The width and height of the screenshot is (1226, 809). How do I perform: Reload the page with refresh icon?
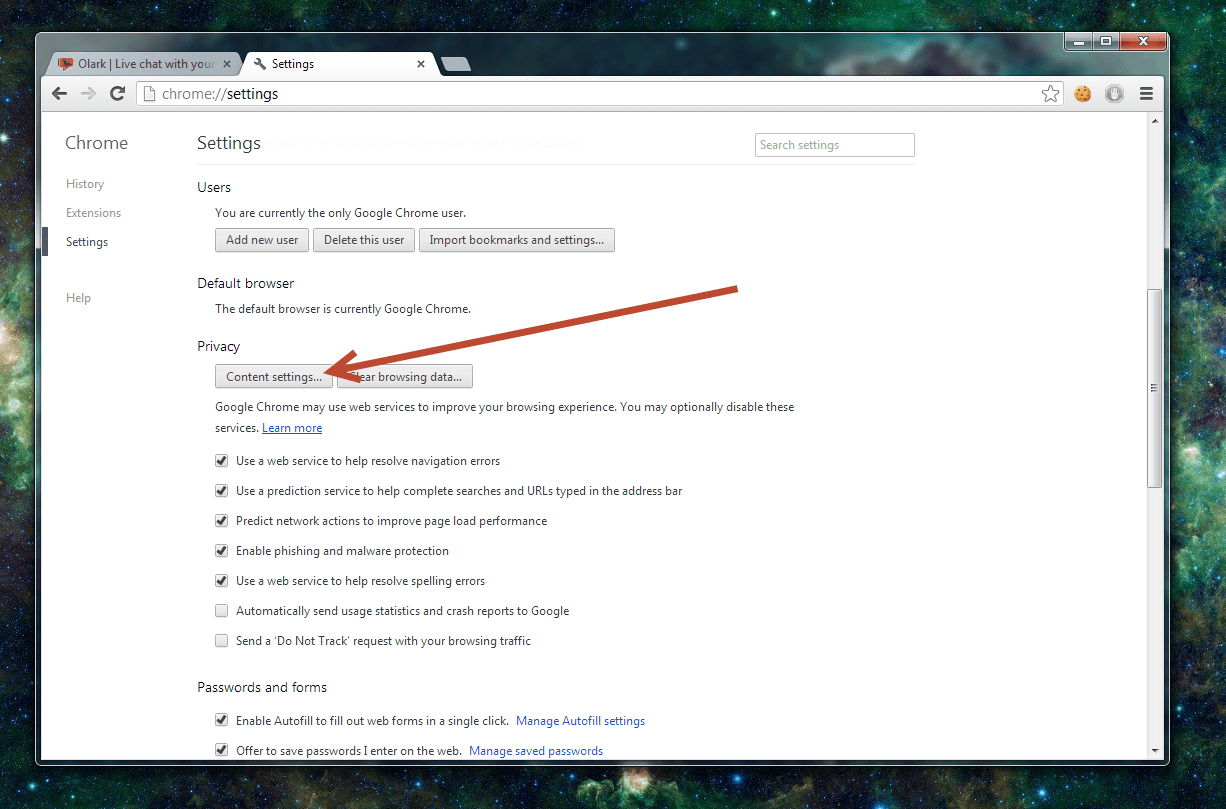click(117, 93)
